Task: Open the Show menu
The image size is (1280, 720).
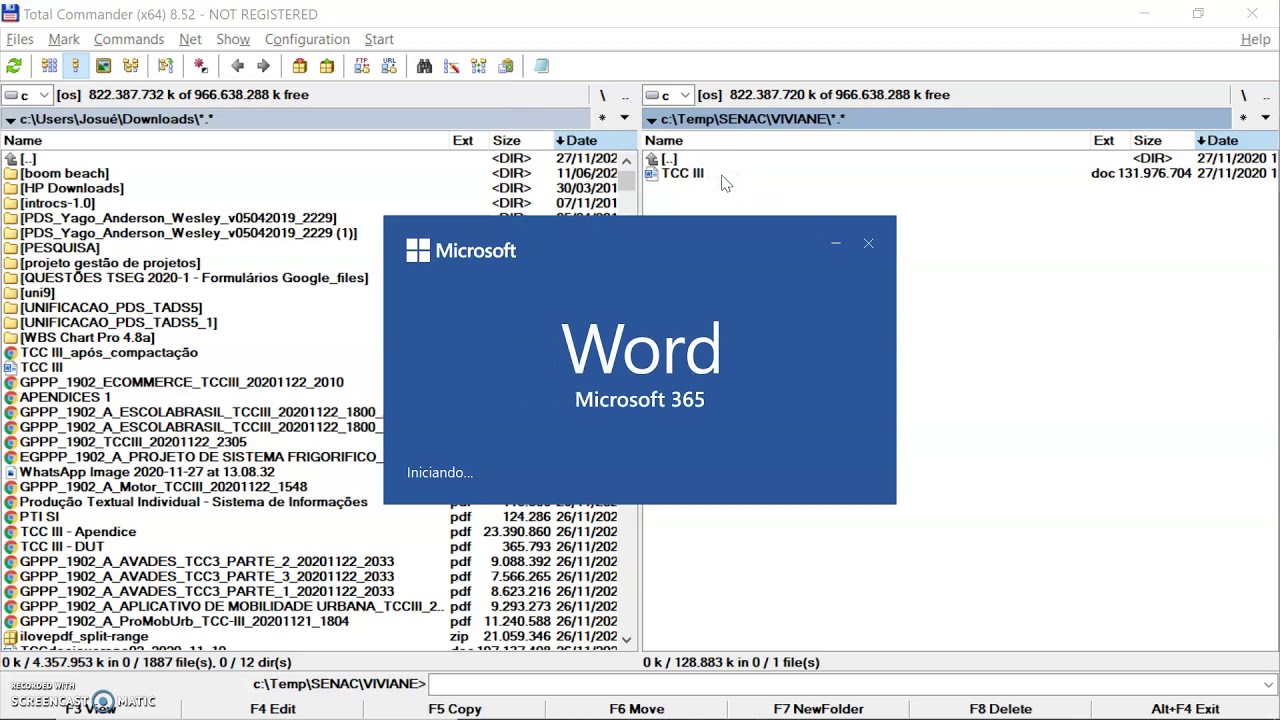Action: click(x=233, y=39)
